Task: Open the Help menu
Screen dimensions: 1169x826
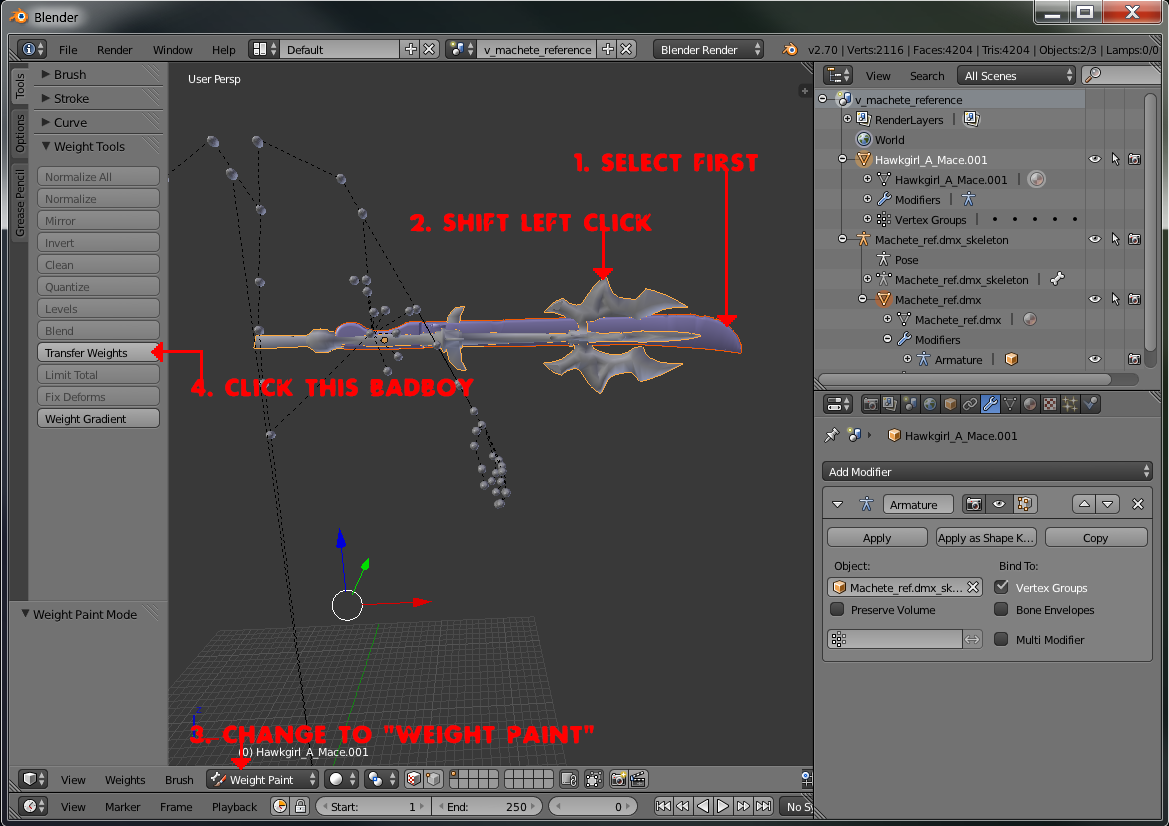Action: (x=223, y=50)
